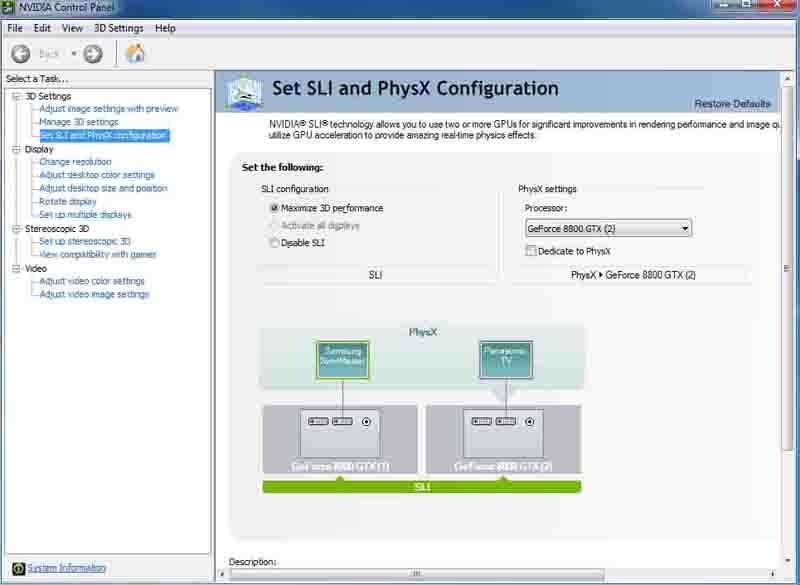The width and height of the screenshot is (800, 585).
Task: Click the System Information icon at bottom left
Action: (x=17, y=568)
